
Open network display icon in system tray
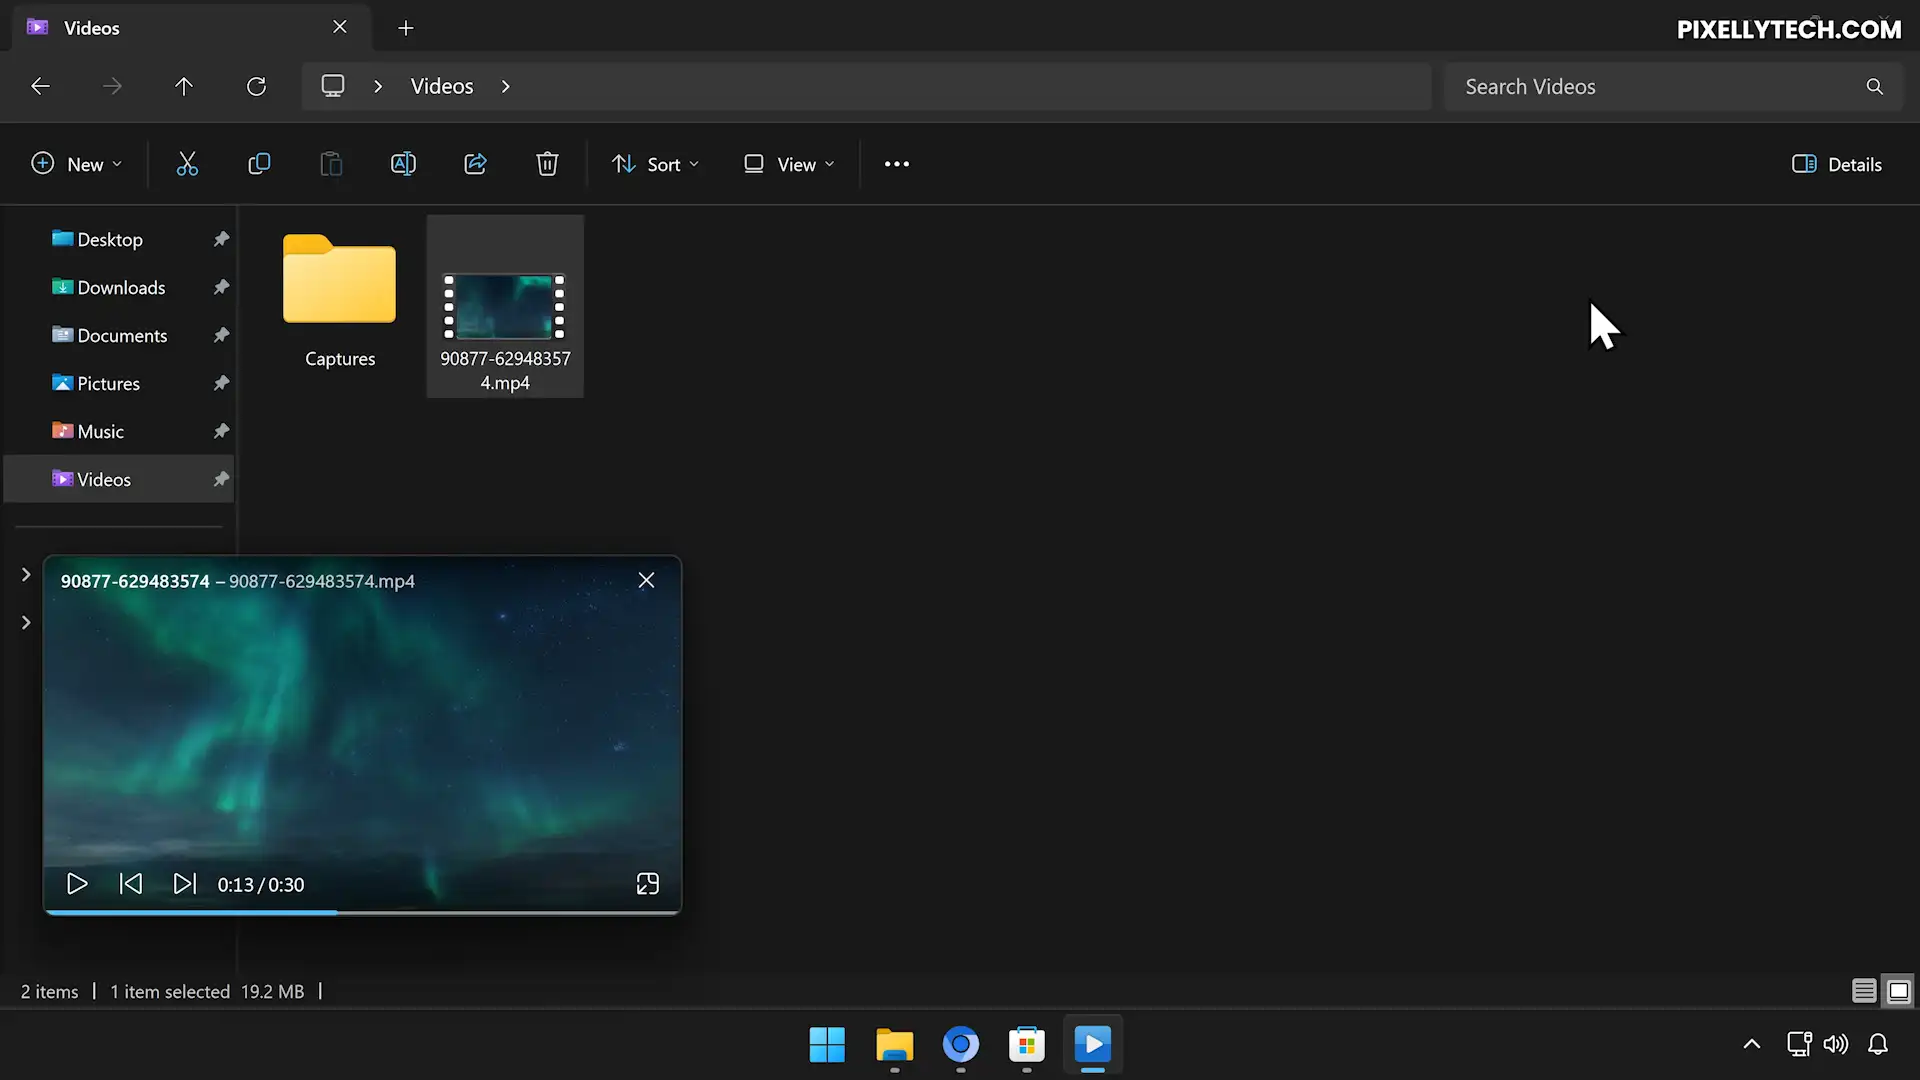click(1799, 1045)
